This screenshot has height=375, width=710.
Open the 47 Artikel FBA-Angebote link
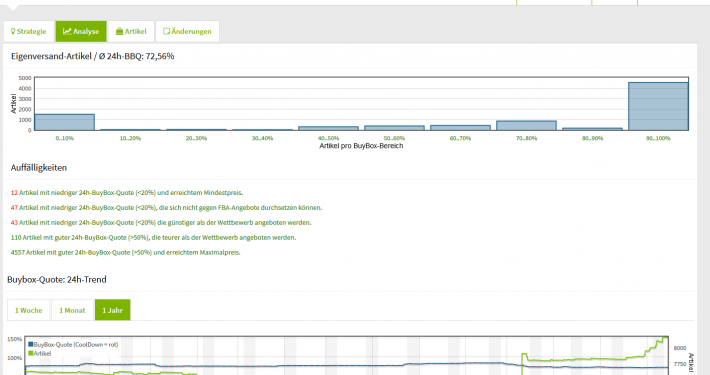[x=166, y=208]
